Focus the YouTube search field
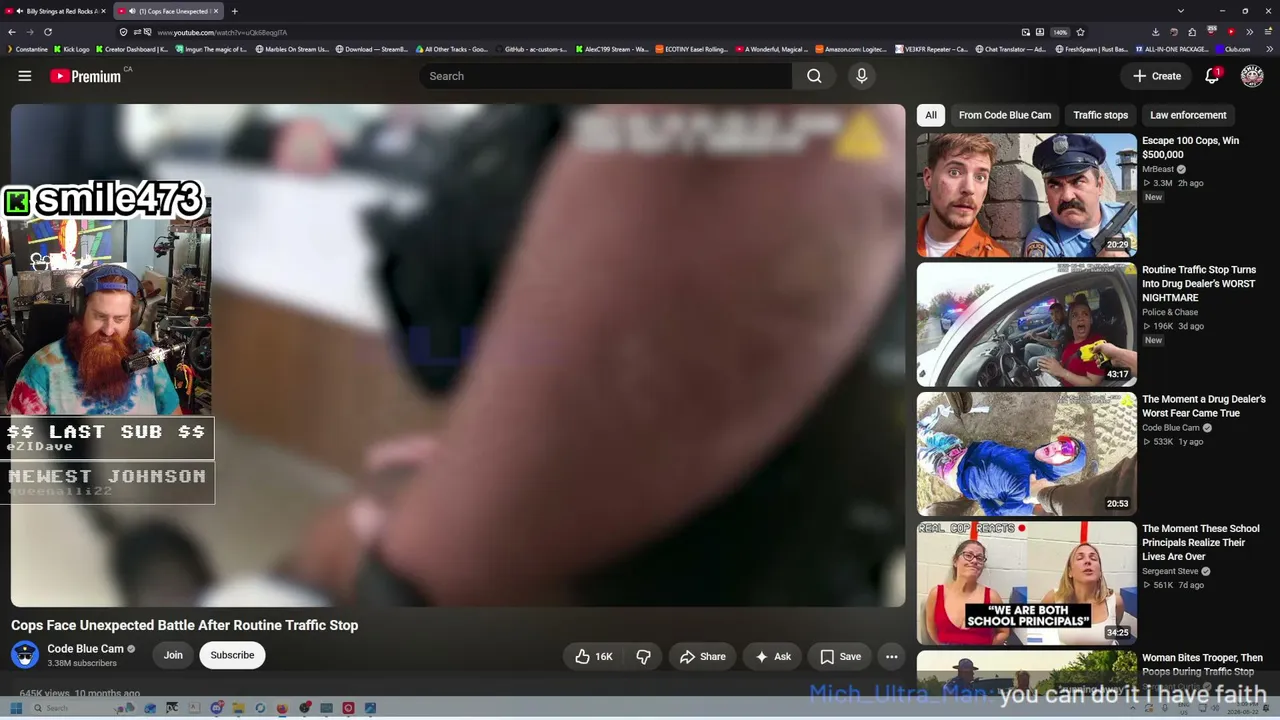The height and width of the screenshot is (720, 1280). [x=606, y=76]
